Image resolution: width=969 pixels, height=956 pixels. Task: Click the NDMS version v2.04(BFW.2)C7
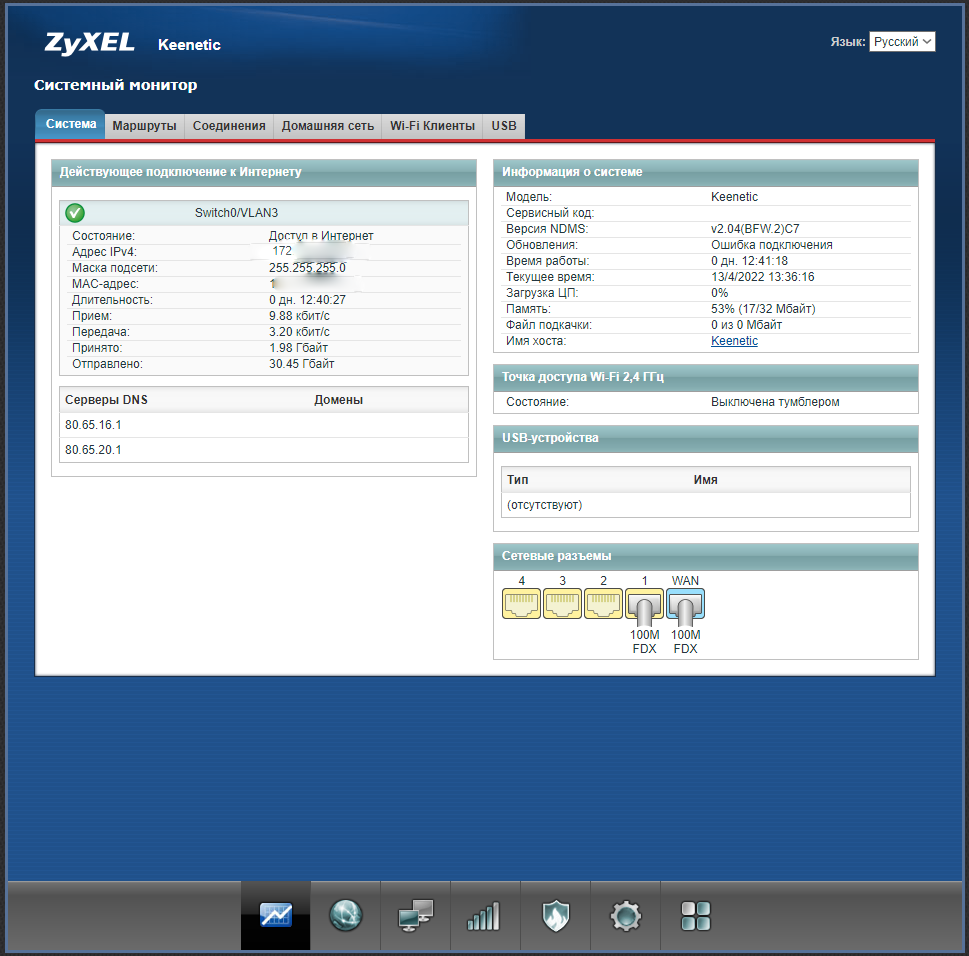[x=755, y=229]
